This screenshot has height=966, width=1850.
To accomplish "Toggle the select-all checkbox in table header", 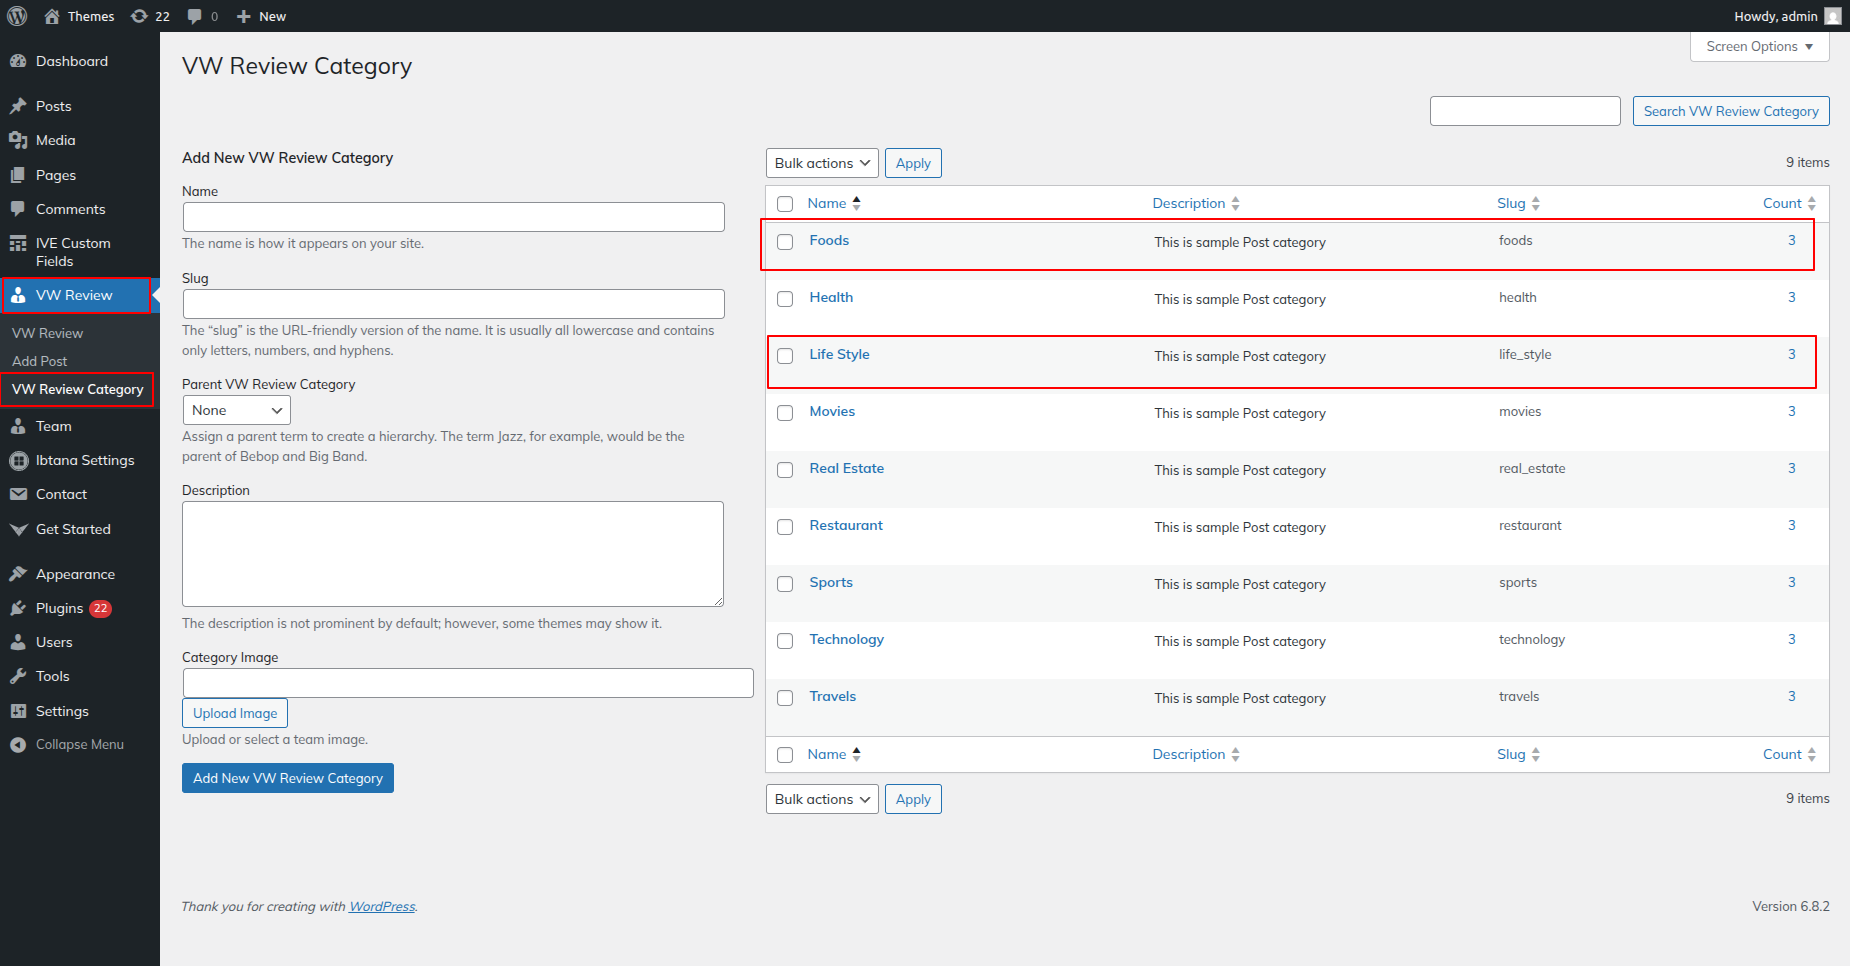I will tap(785, 204).
